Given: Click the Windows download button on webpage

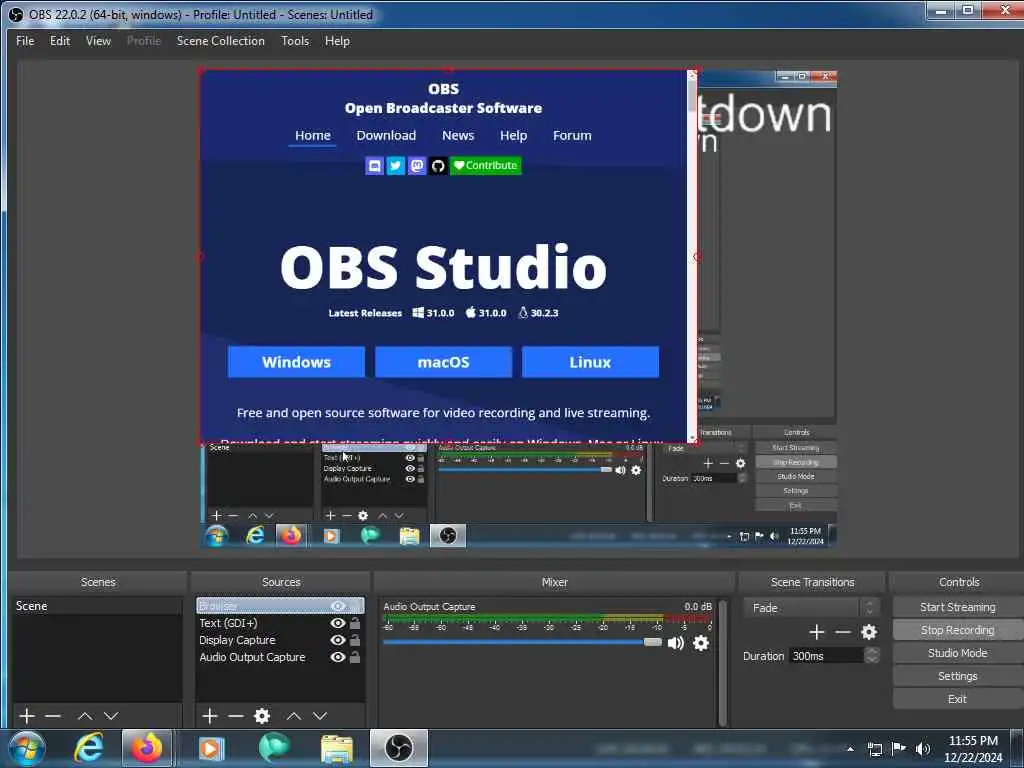Looking at the screenshot, I should [296, 362].
